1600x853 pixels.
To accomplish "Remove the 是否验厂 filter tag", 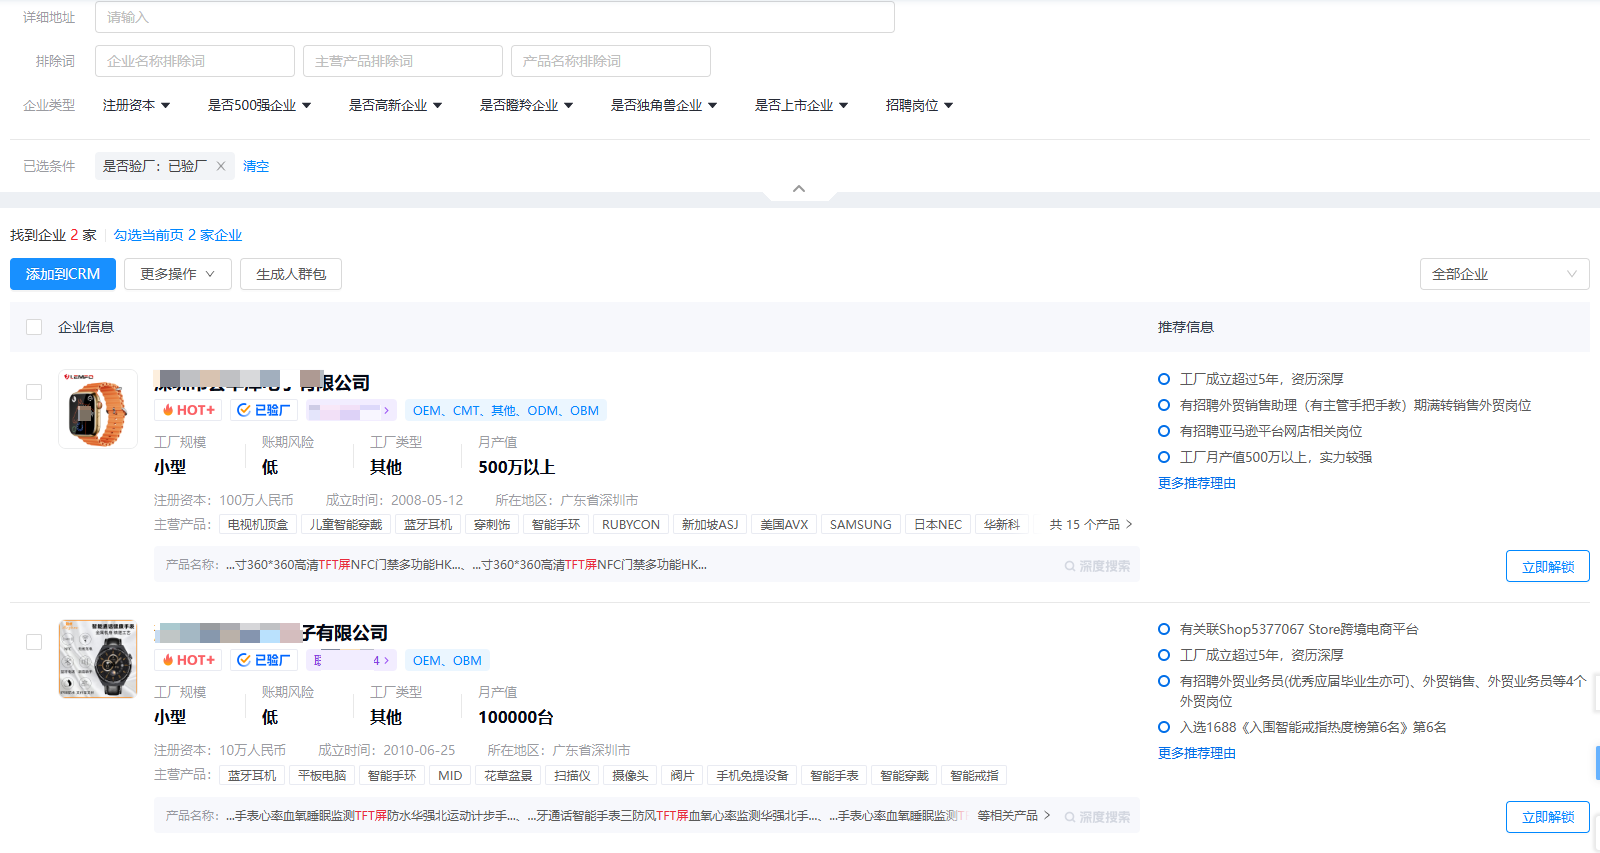I will 221,166.
